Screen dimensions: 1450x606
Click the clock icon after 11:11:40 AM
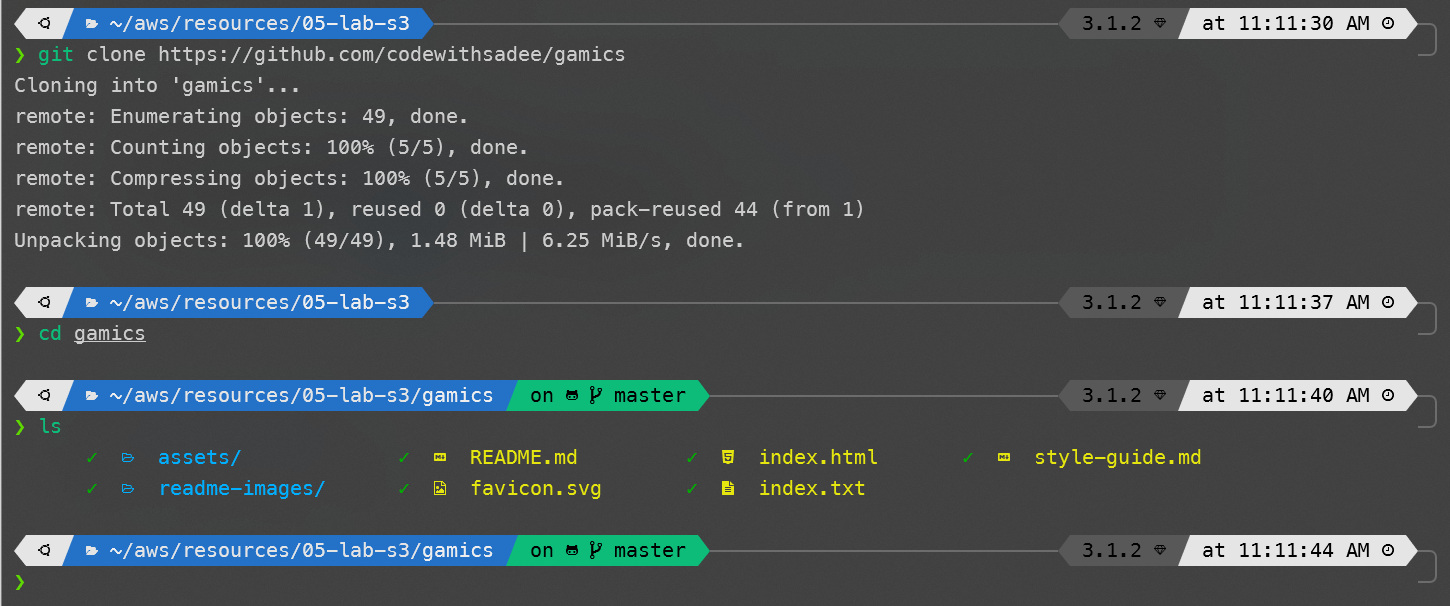click(x=1388, y=395)
